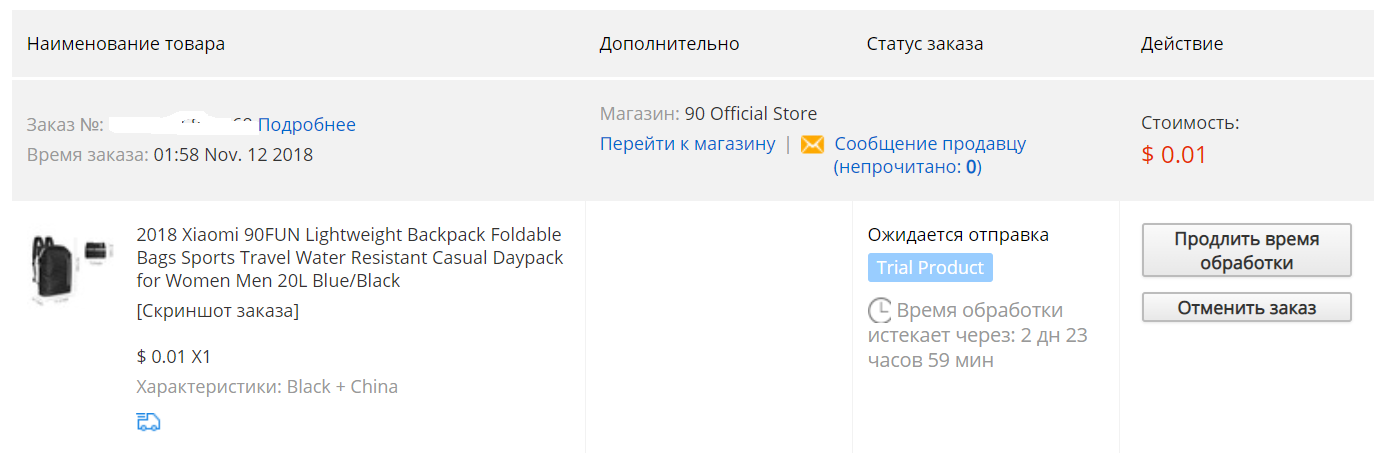Click the Trial Product badge

point(930,267)
